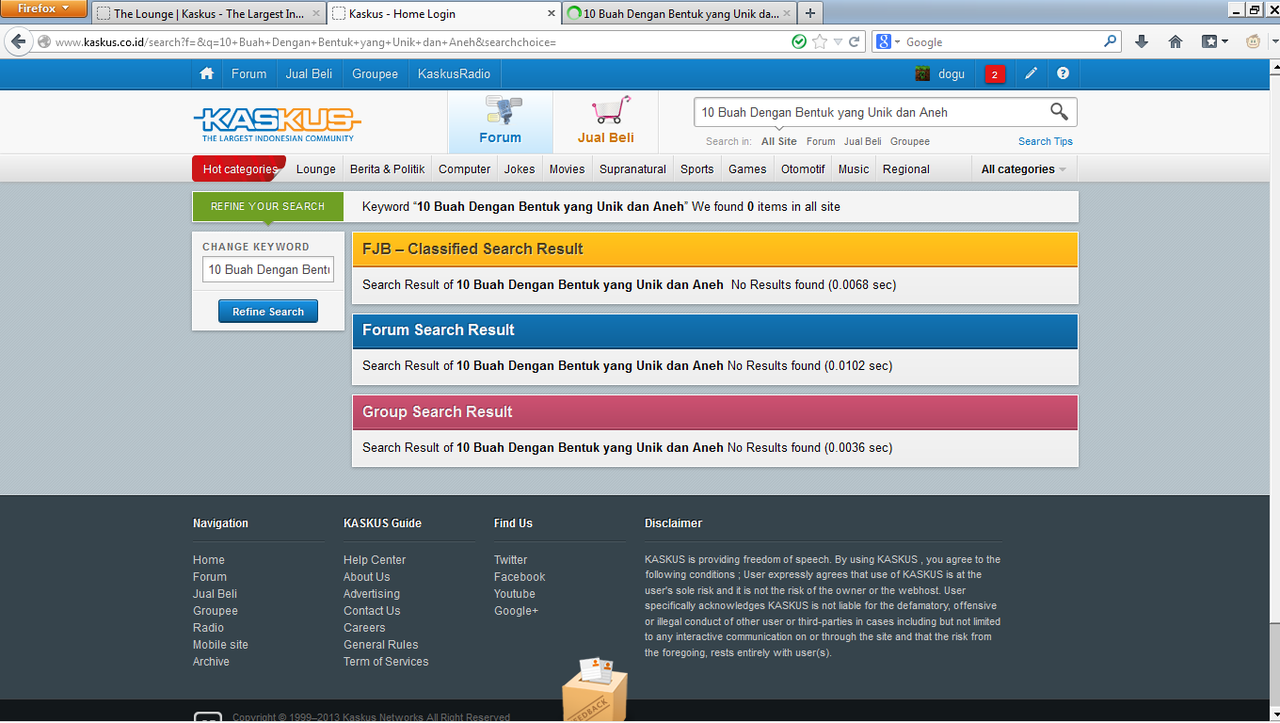Click the home icon in Kaskus navbar

207,74
